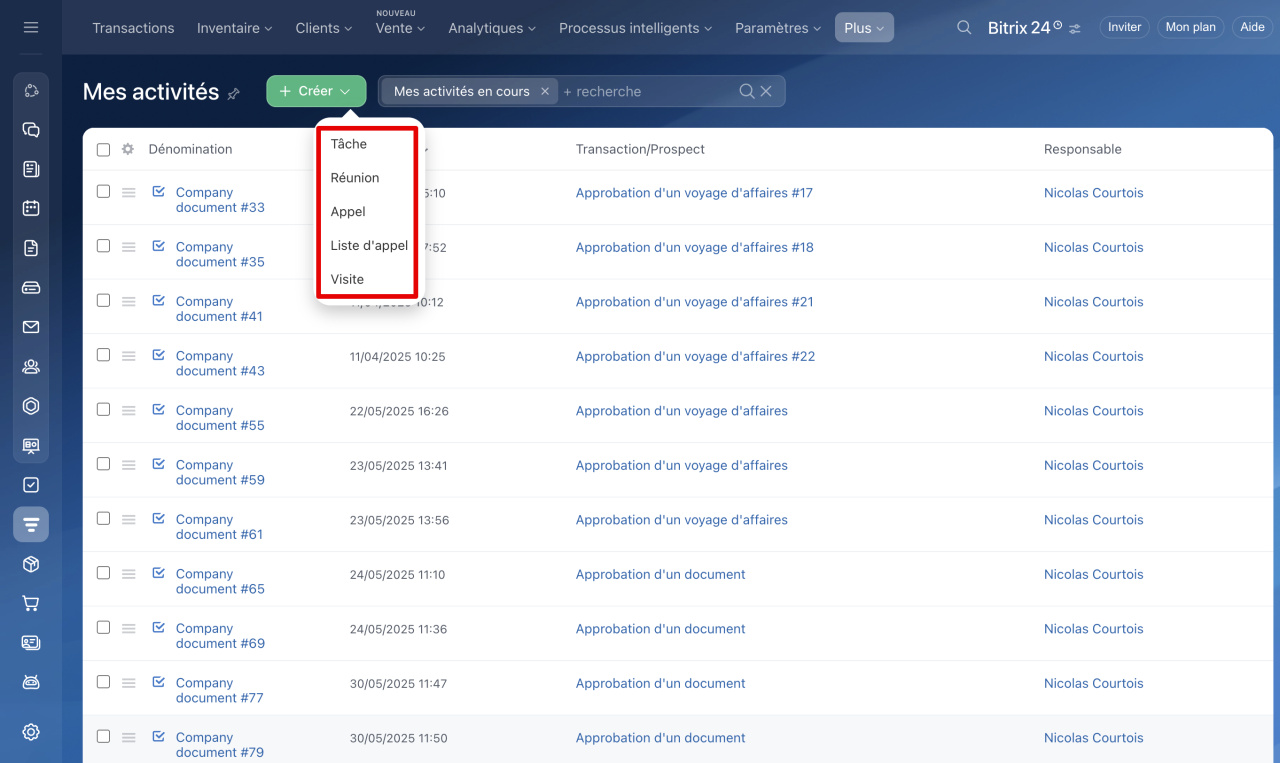Screen dimensions: 1280x763
Task: Expand the Paramètres dropdown menu
Action: point(778,28)
